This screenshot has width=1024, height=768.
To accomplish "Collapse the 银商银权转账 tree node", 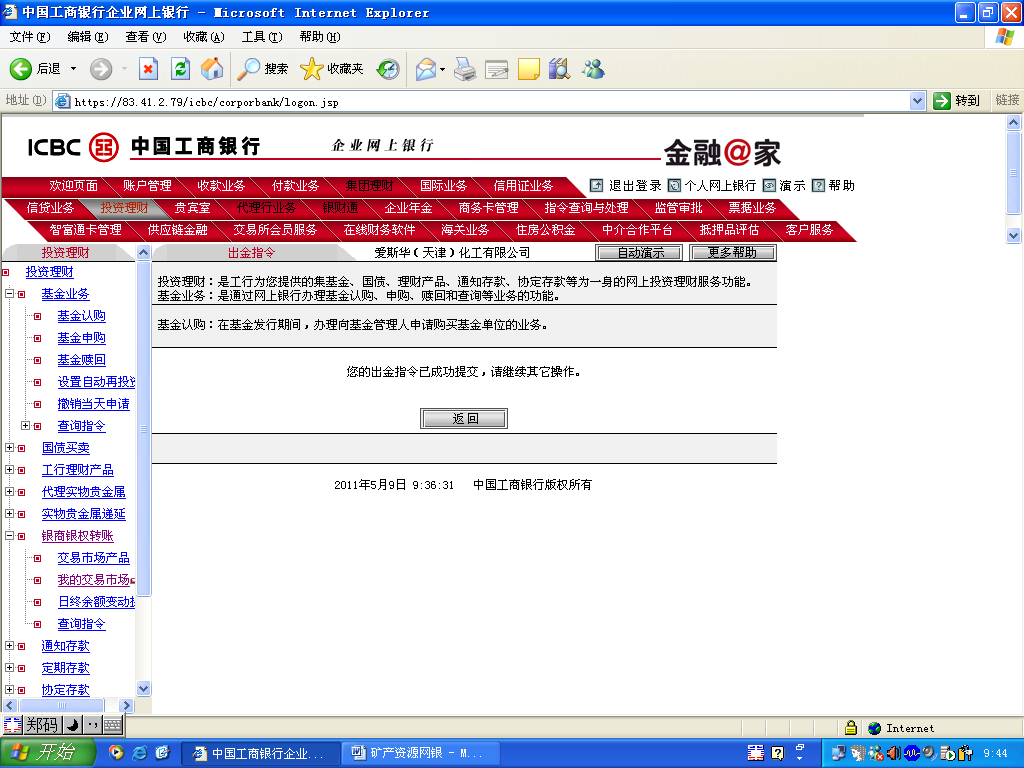I will point(9,536).
